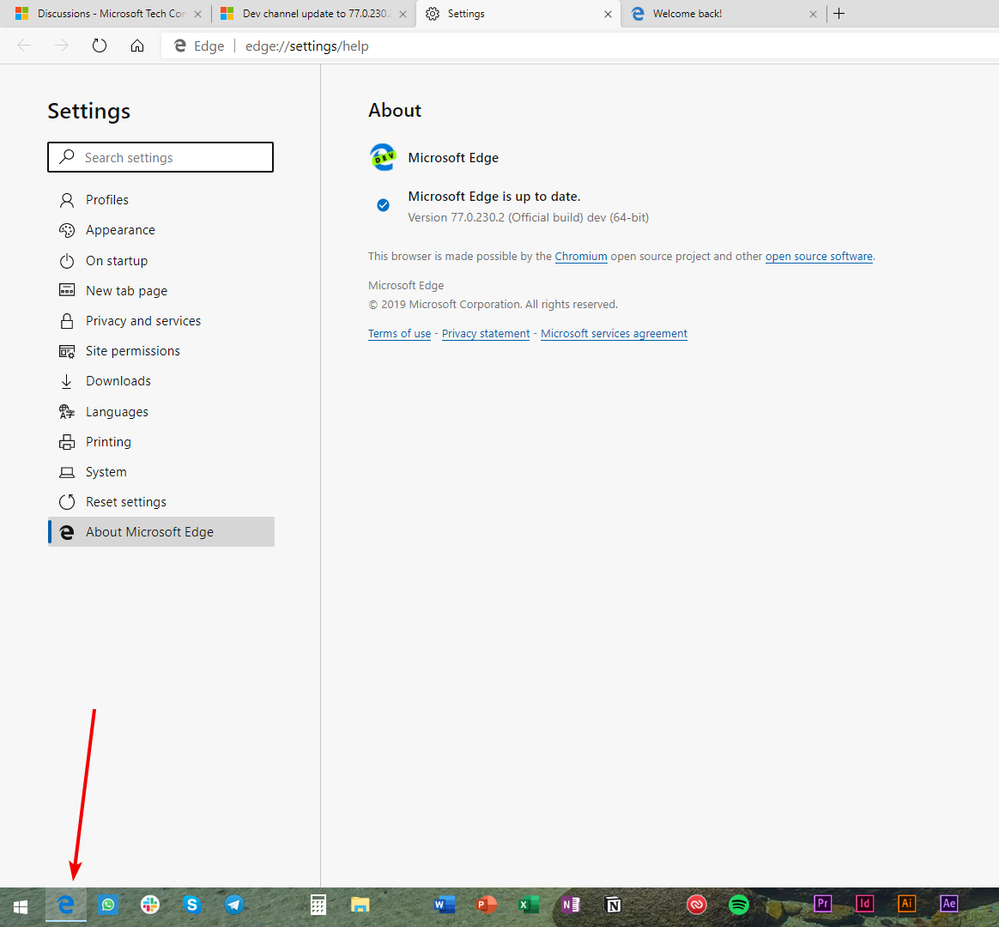This screenshot has height=927, width=999.
Task: Open File Explorer from the taskbar
Action: pyautogui.click(x=360, y=905)
